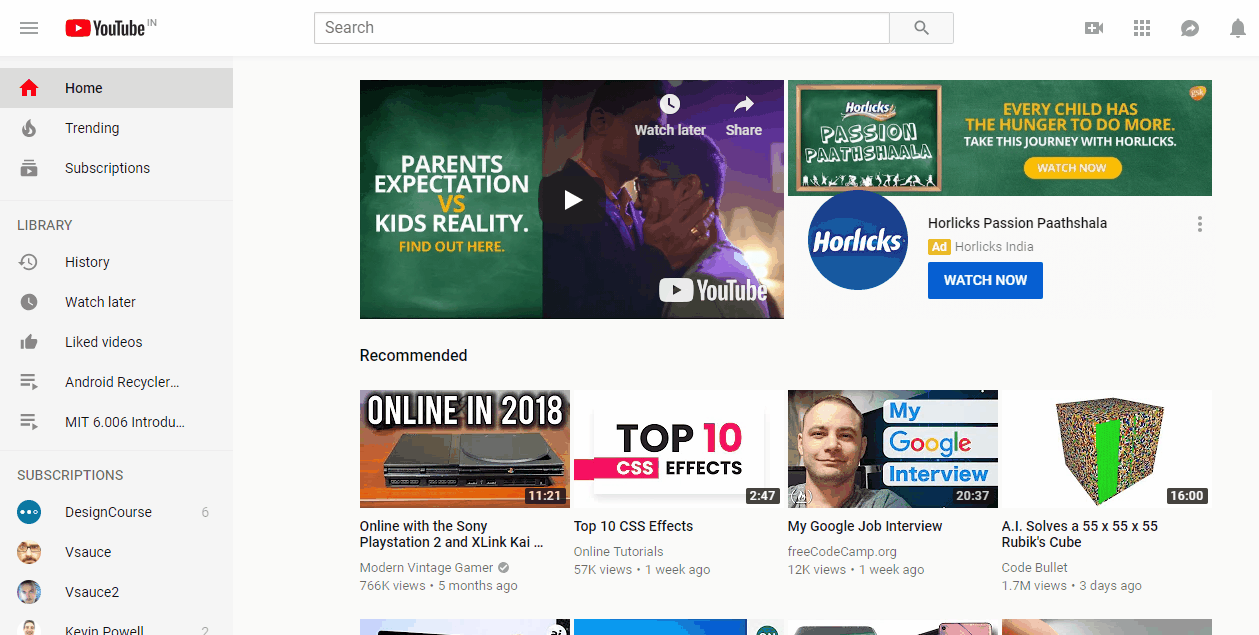Open the Android Recycler playlist
The width and height of the screenshot is (1259, 635).
coord(116,382)
